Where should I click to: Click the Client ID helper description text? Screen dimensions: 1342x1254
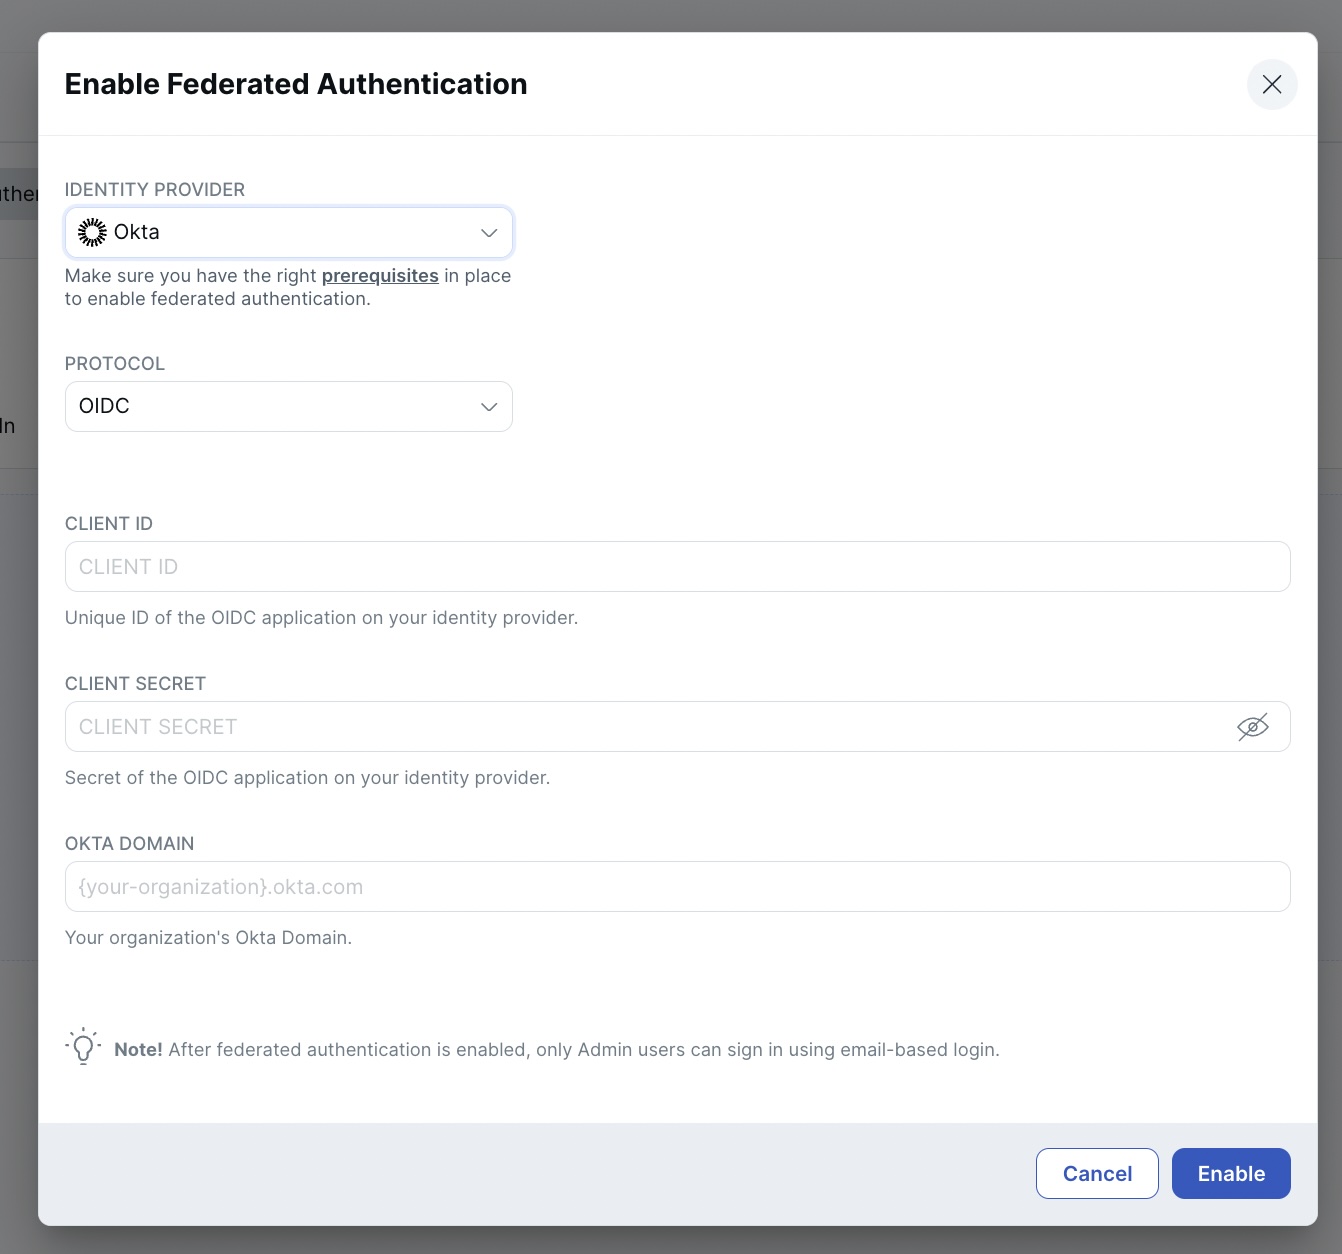321,617
